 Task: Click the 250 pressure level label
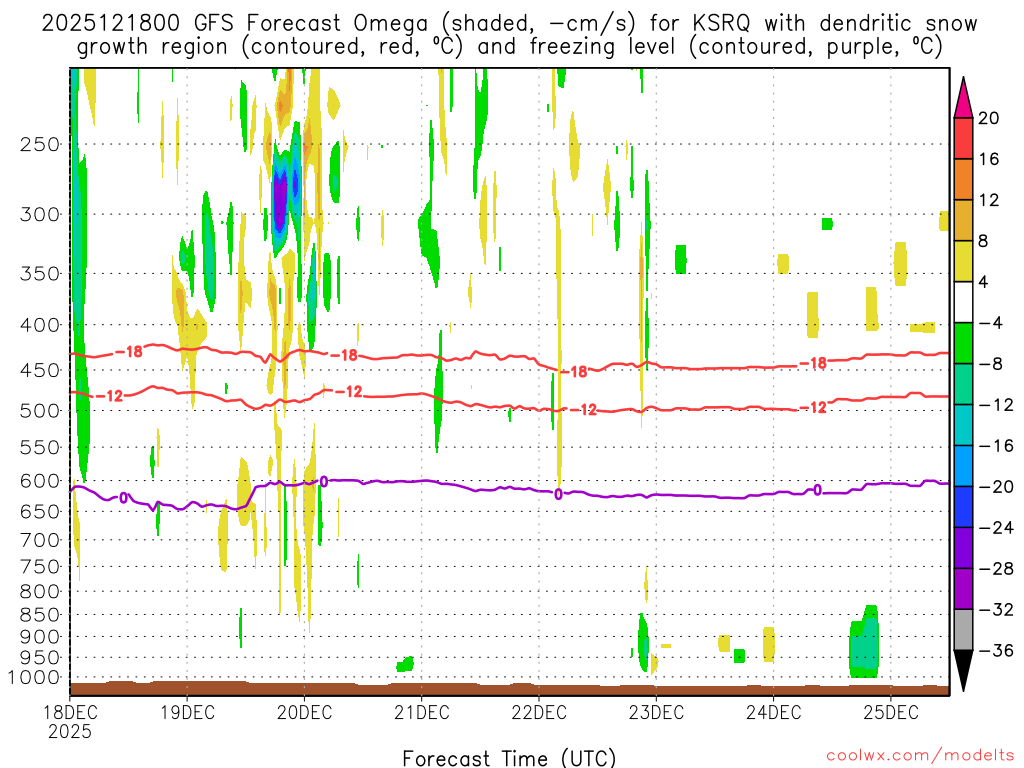(x=40, y=144)
